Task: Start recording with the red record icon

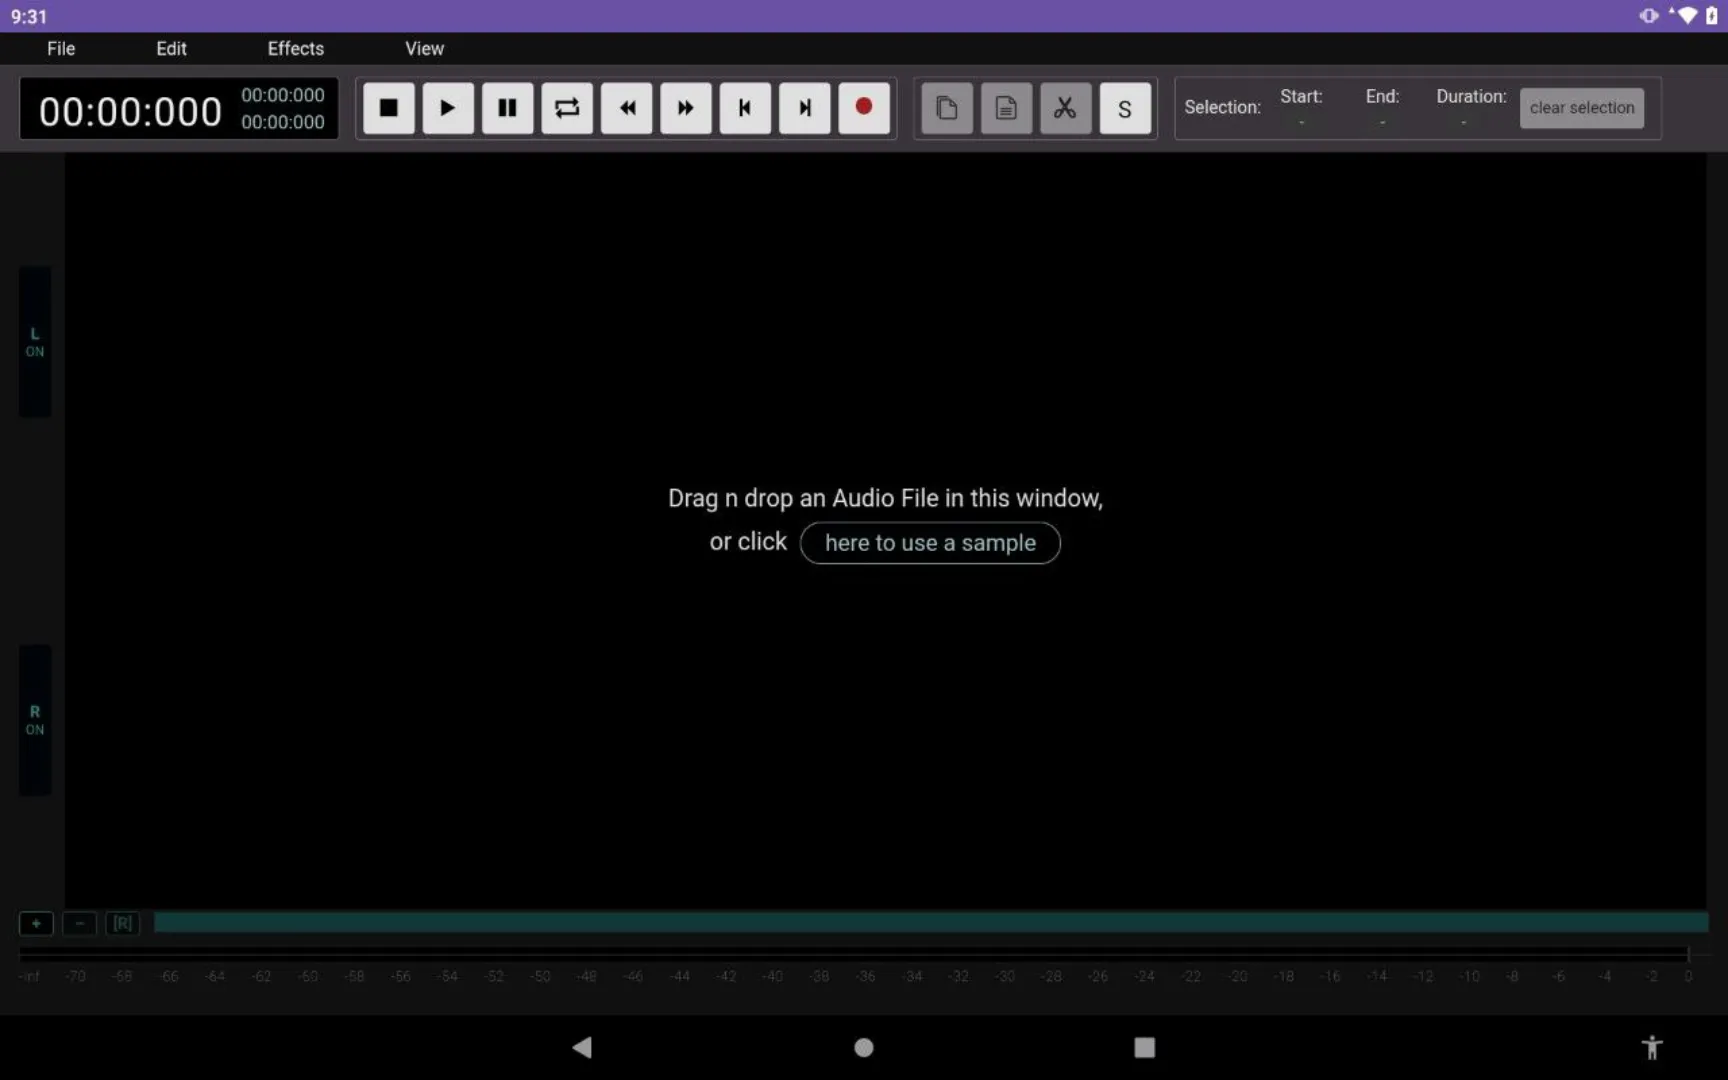Action: (864, 108)
